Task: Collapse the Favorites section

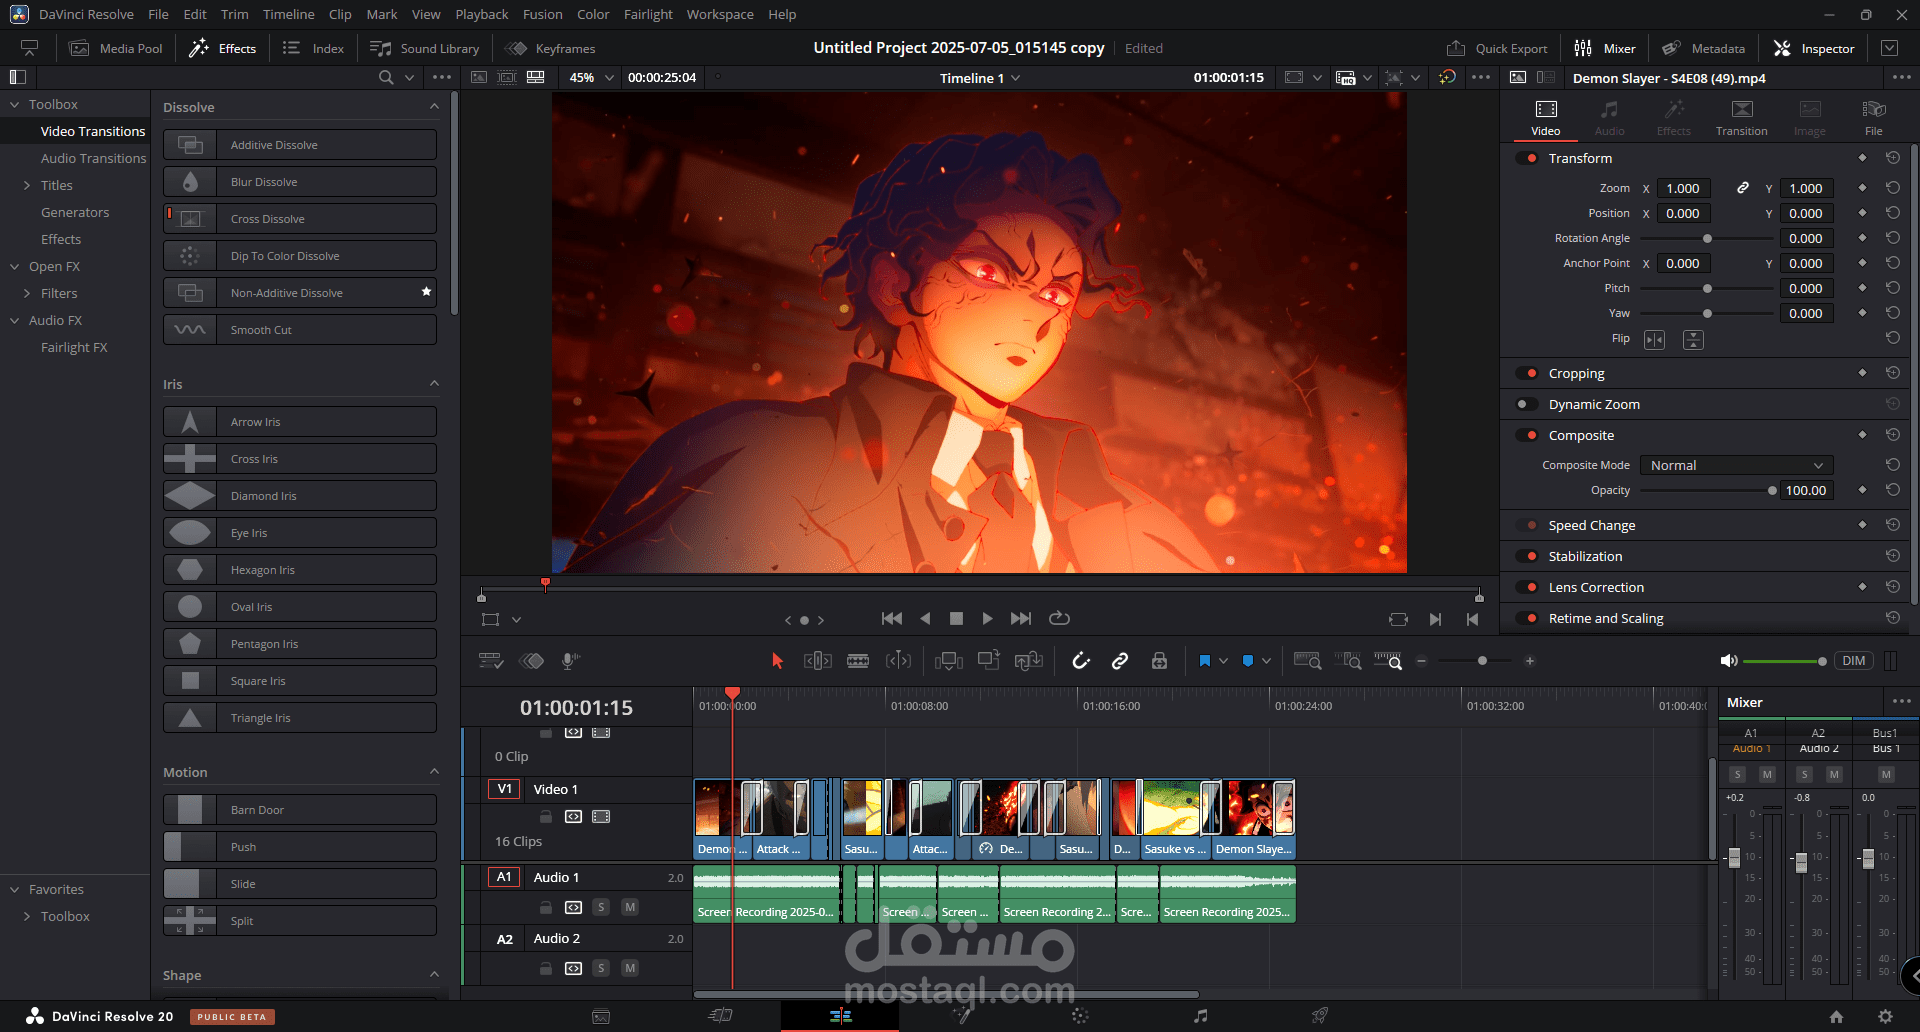Action: (15, 889)
